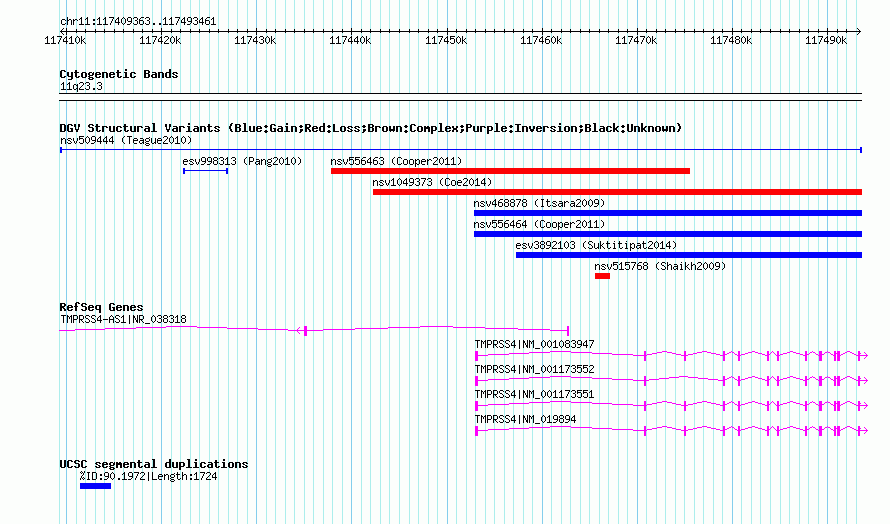
Task: Click the nsv509444 (Teague2010) label
Action: click(x=126, y=140)
